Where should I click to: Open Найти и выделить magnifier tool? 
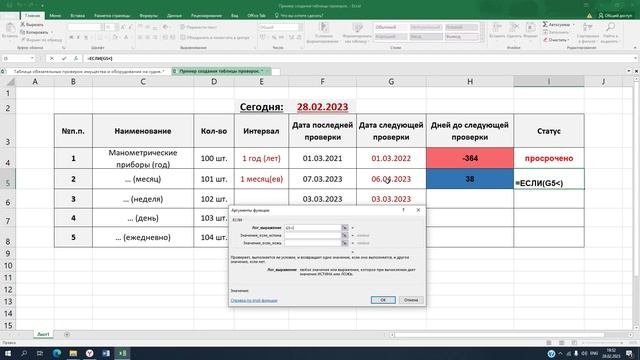pos(611,33)
